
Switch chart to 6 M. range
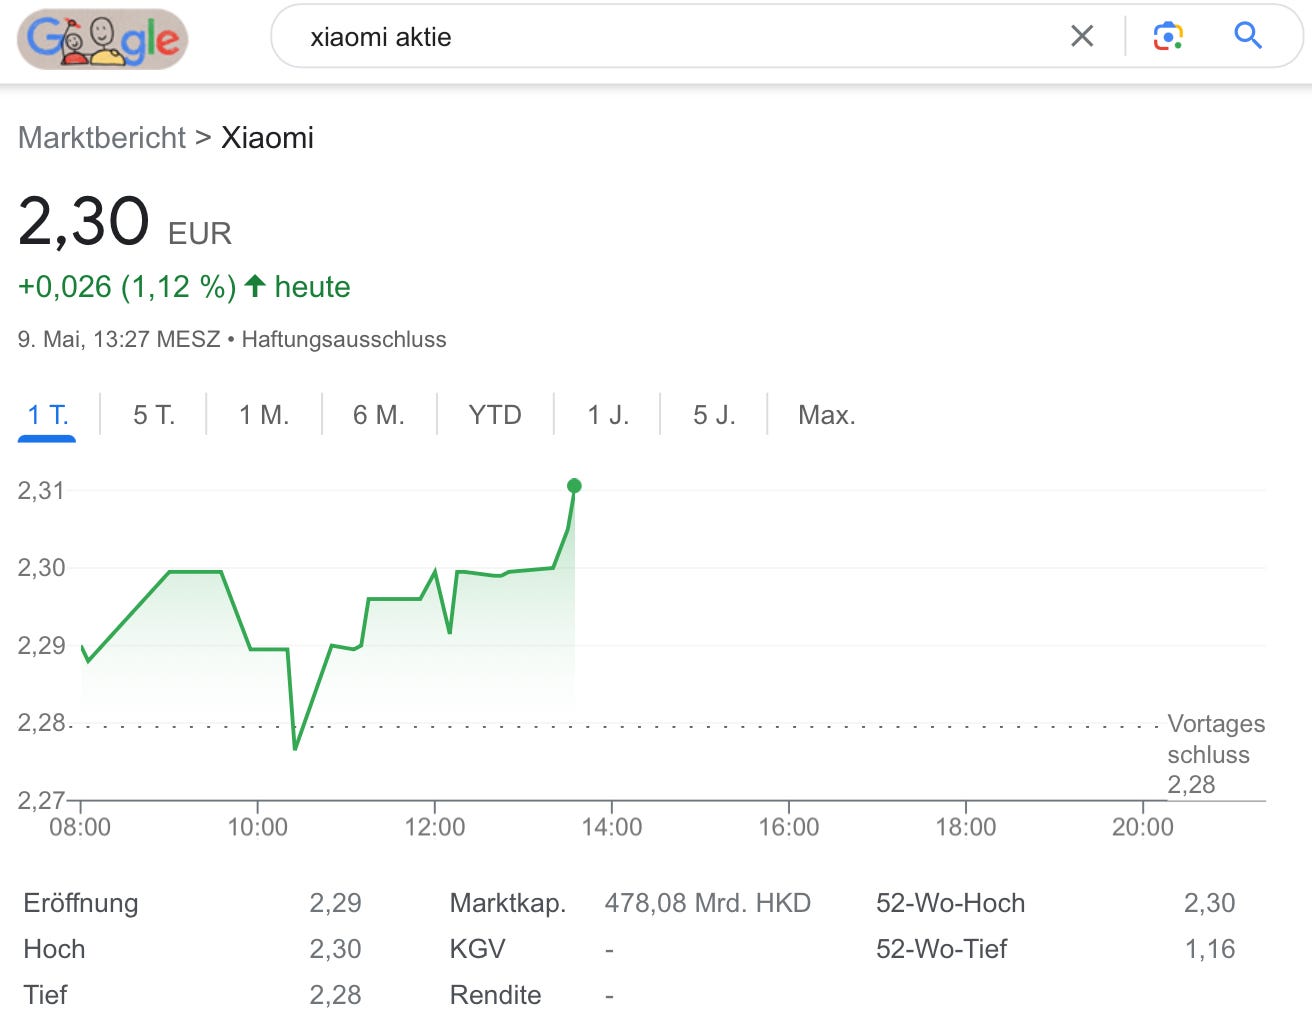tap(379, 415)
